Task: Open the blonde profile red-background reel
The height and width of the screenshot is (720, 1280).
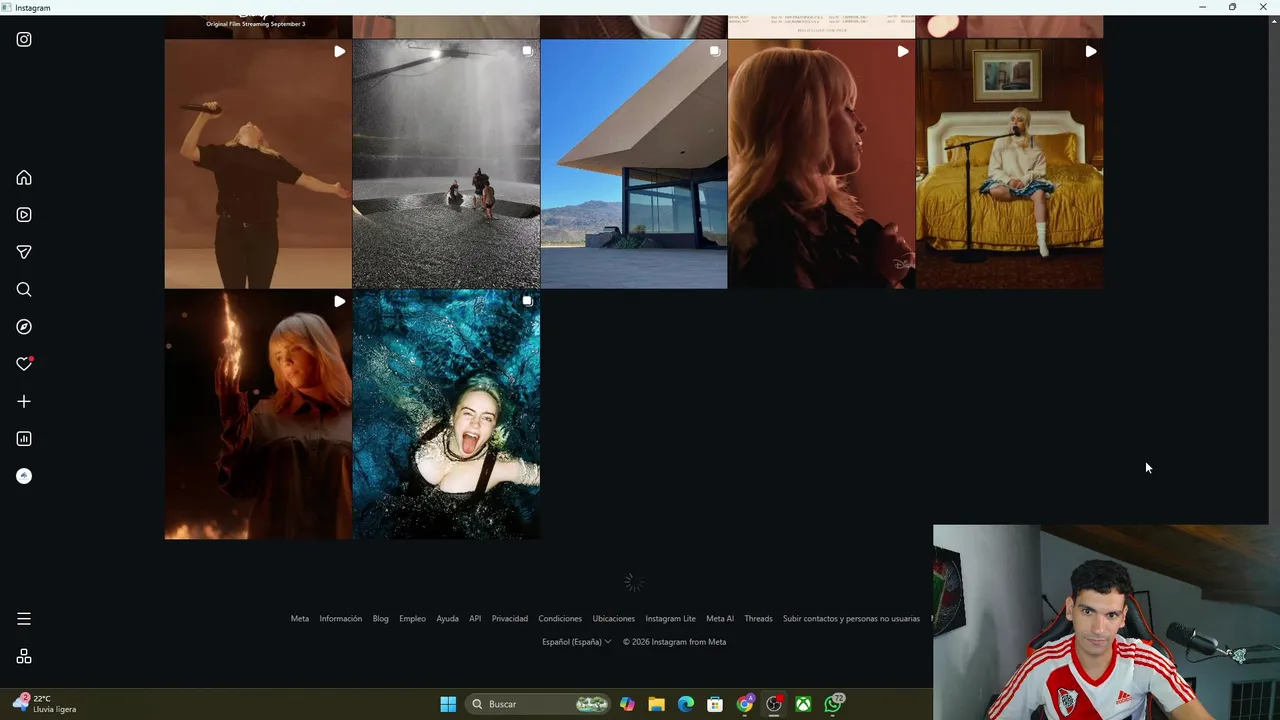Action: (821, 164)
